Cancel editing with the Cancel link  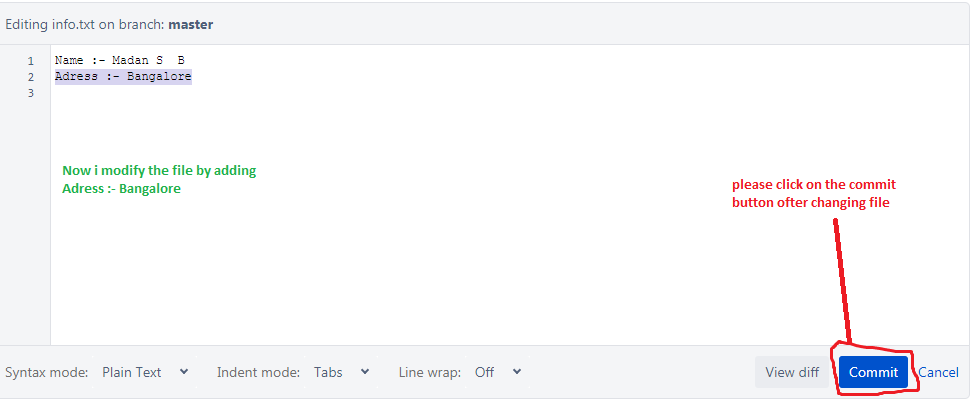tap(938, 372)
